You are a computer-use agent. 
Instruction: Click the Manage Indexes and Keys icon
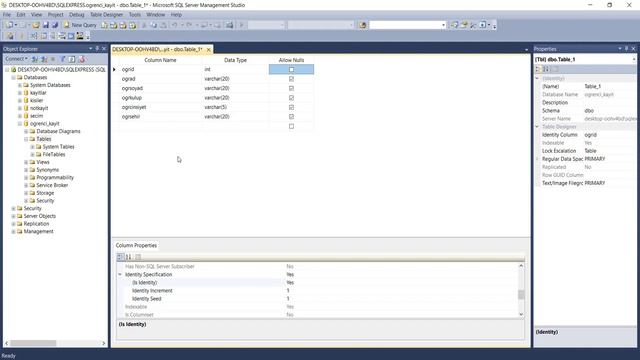[x=44, y=36]
